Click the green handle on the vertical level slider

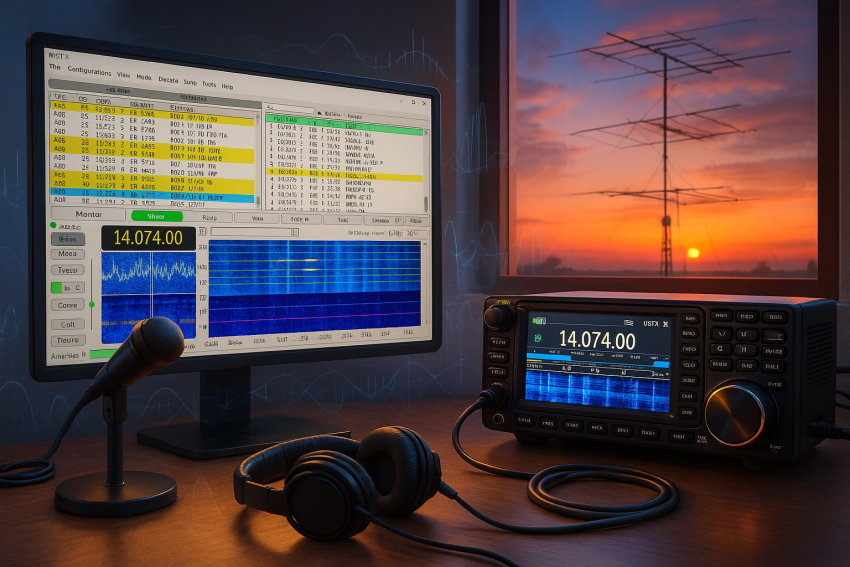tap(92, 305)
